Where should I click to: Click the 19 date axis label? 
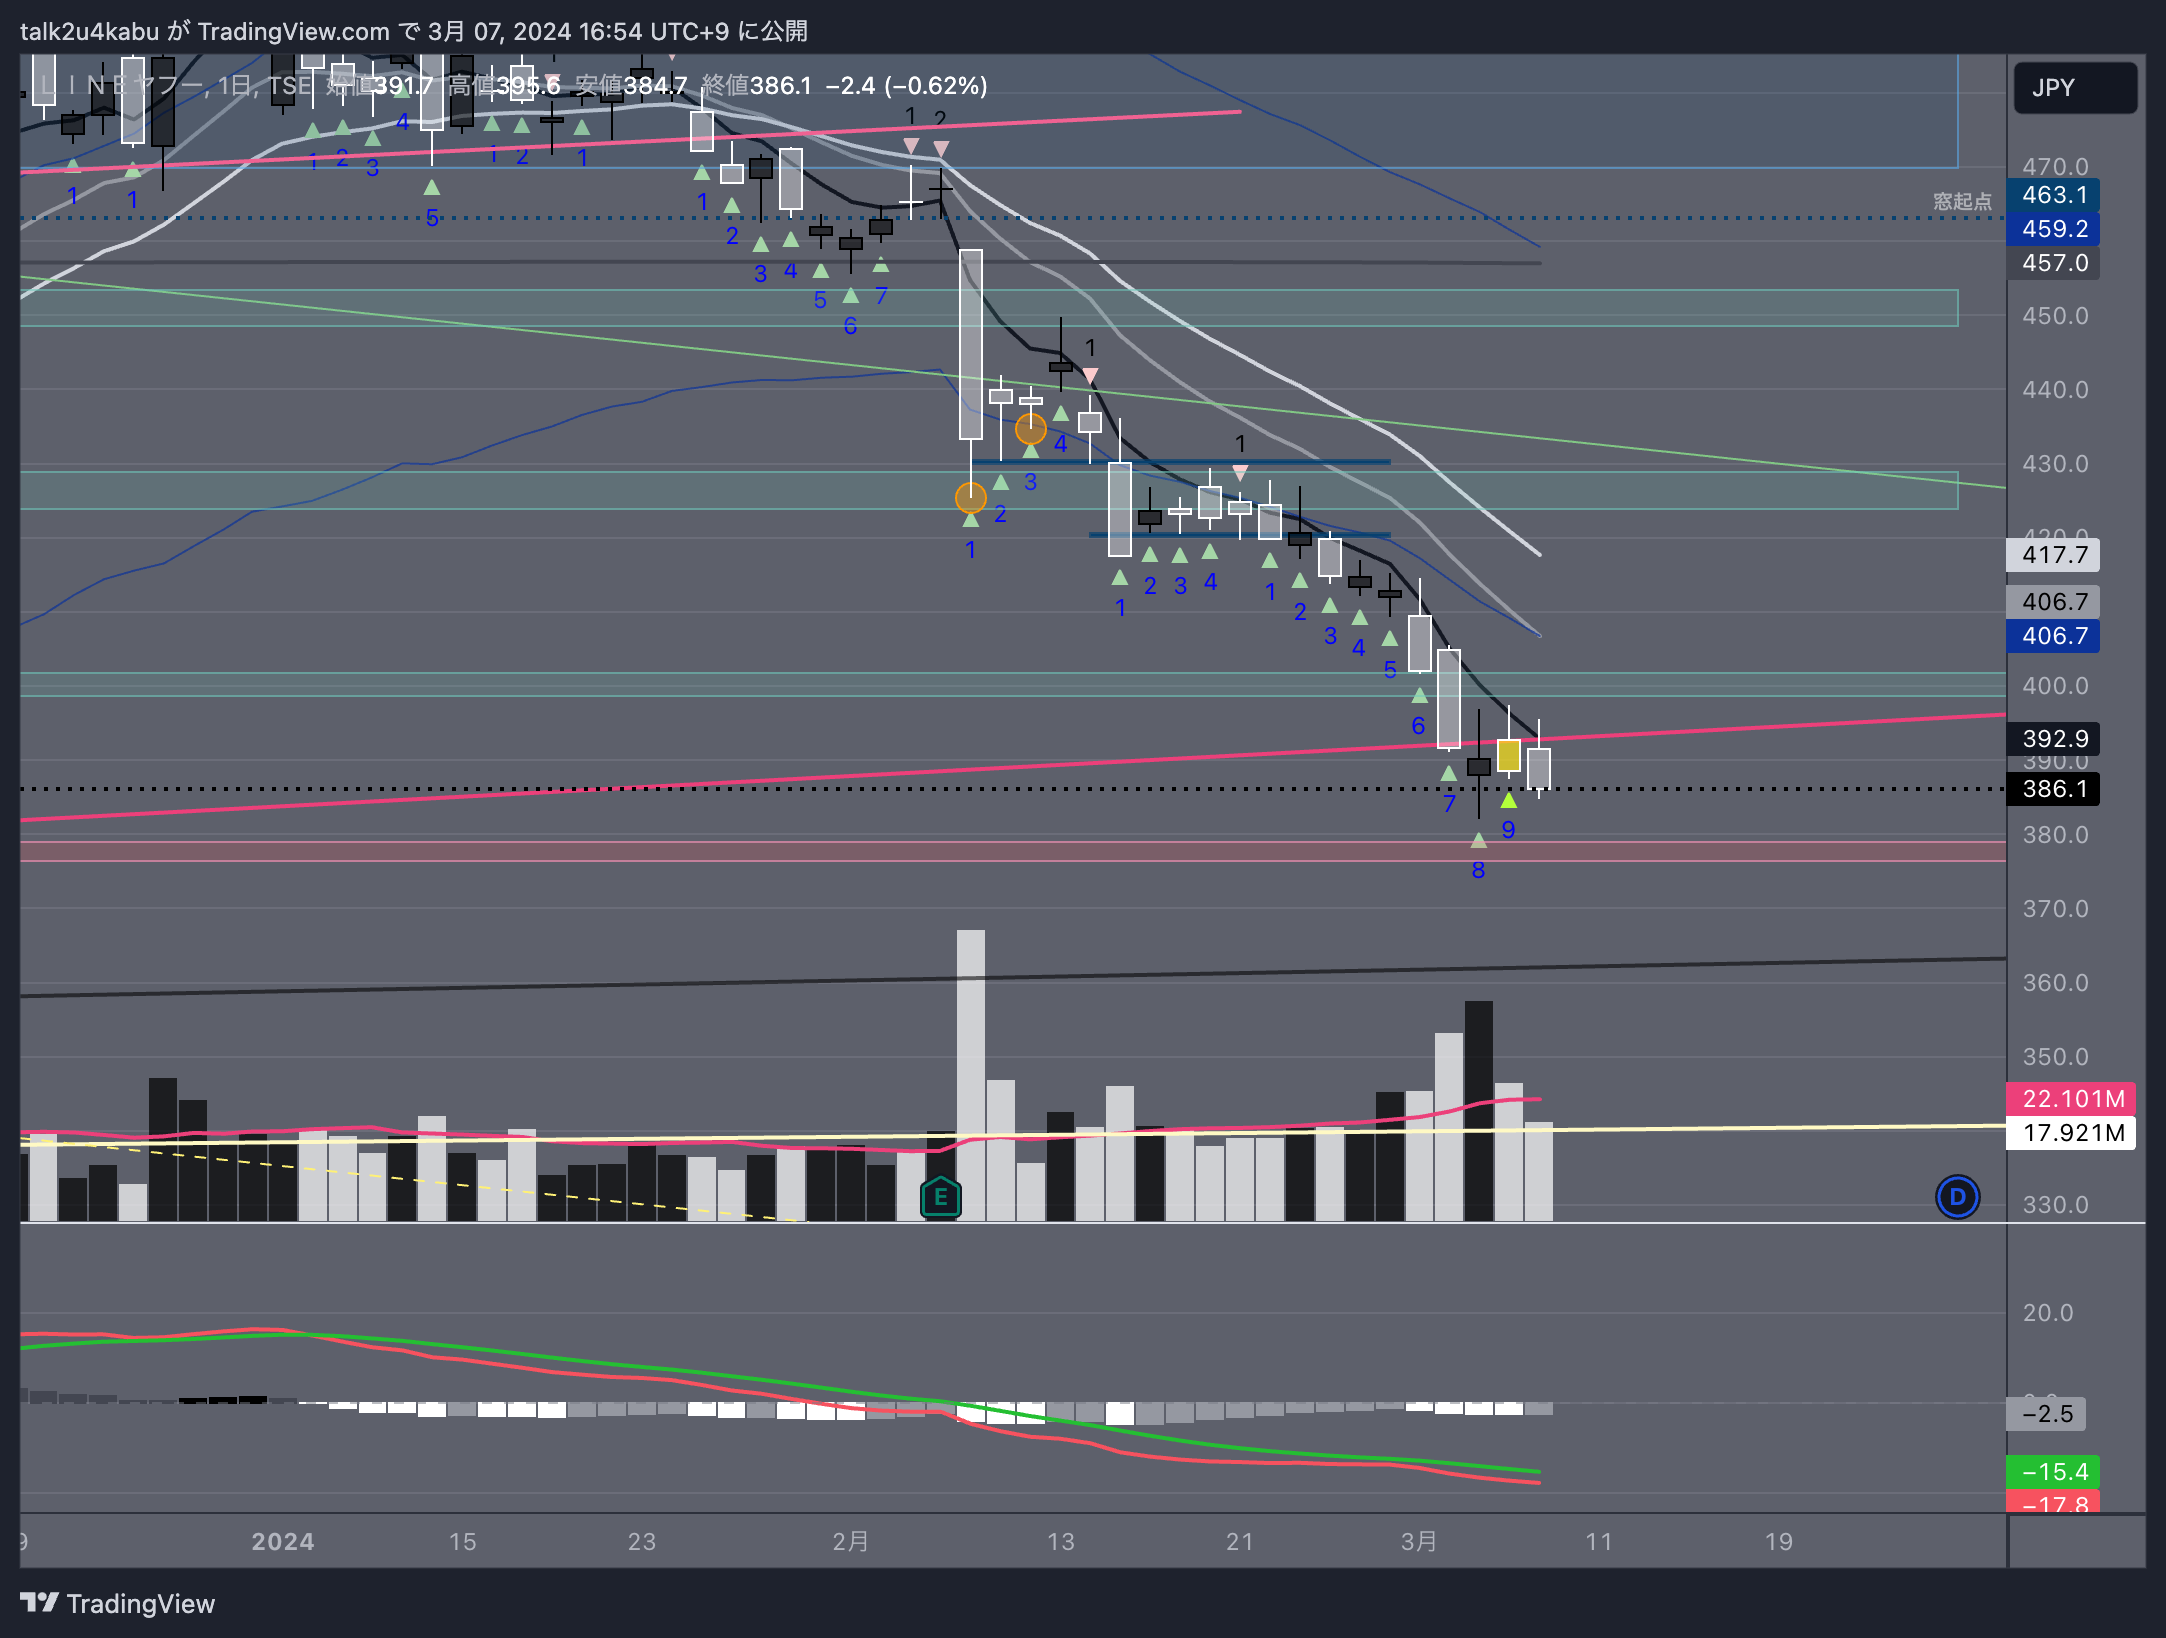tap(1779, 1542)
